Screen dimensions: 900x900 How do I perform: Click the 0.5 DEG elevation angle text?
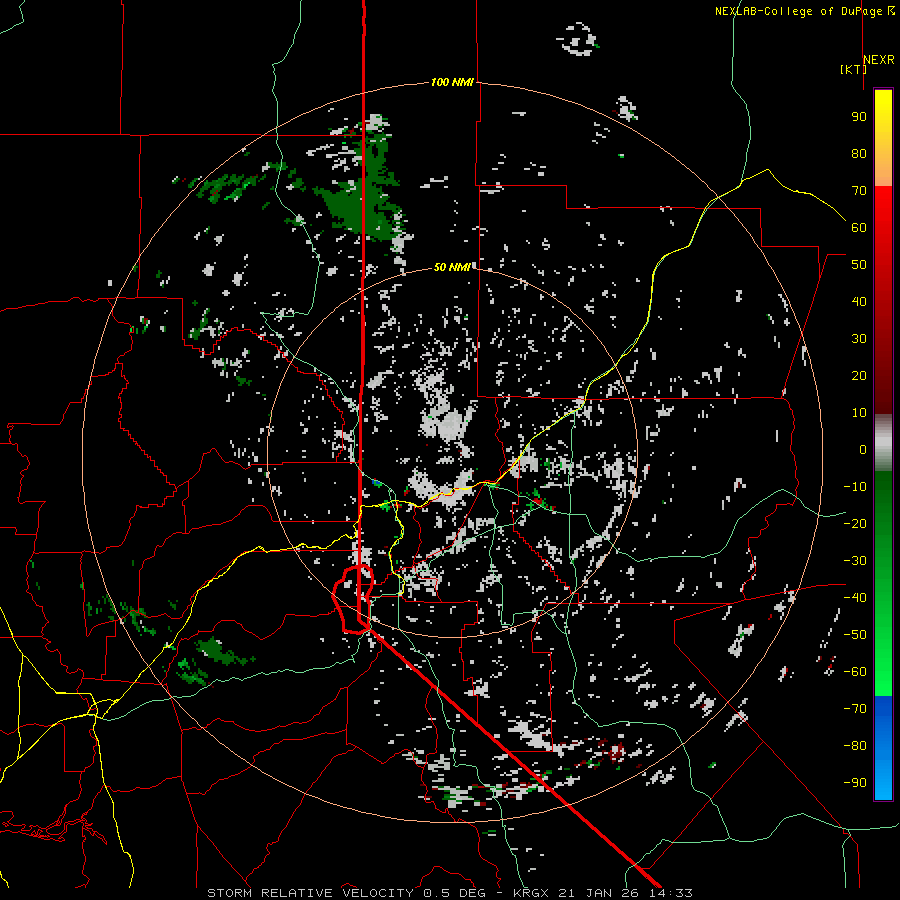coord(454,893)
